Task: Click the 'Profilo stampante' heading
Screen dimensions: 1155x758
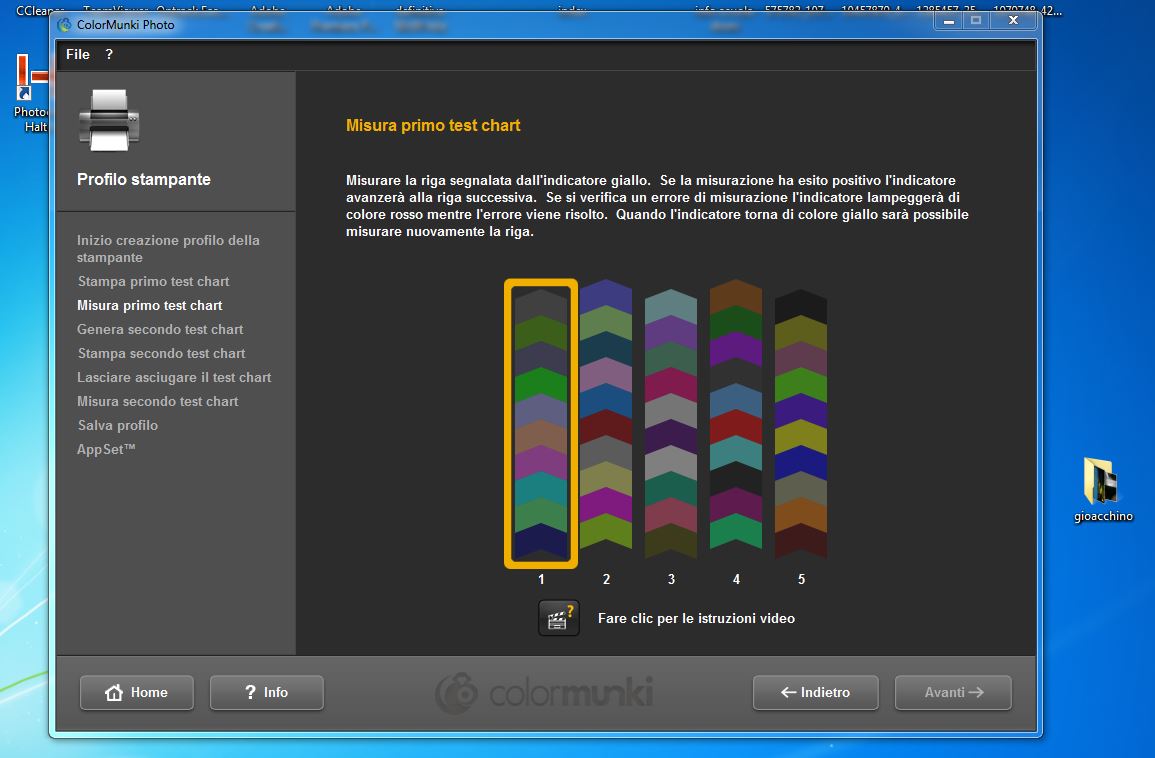Action: point(144,180)
